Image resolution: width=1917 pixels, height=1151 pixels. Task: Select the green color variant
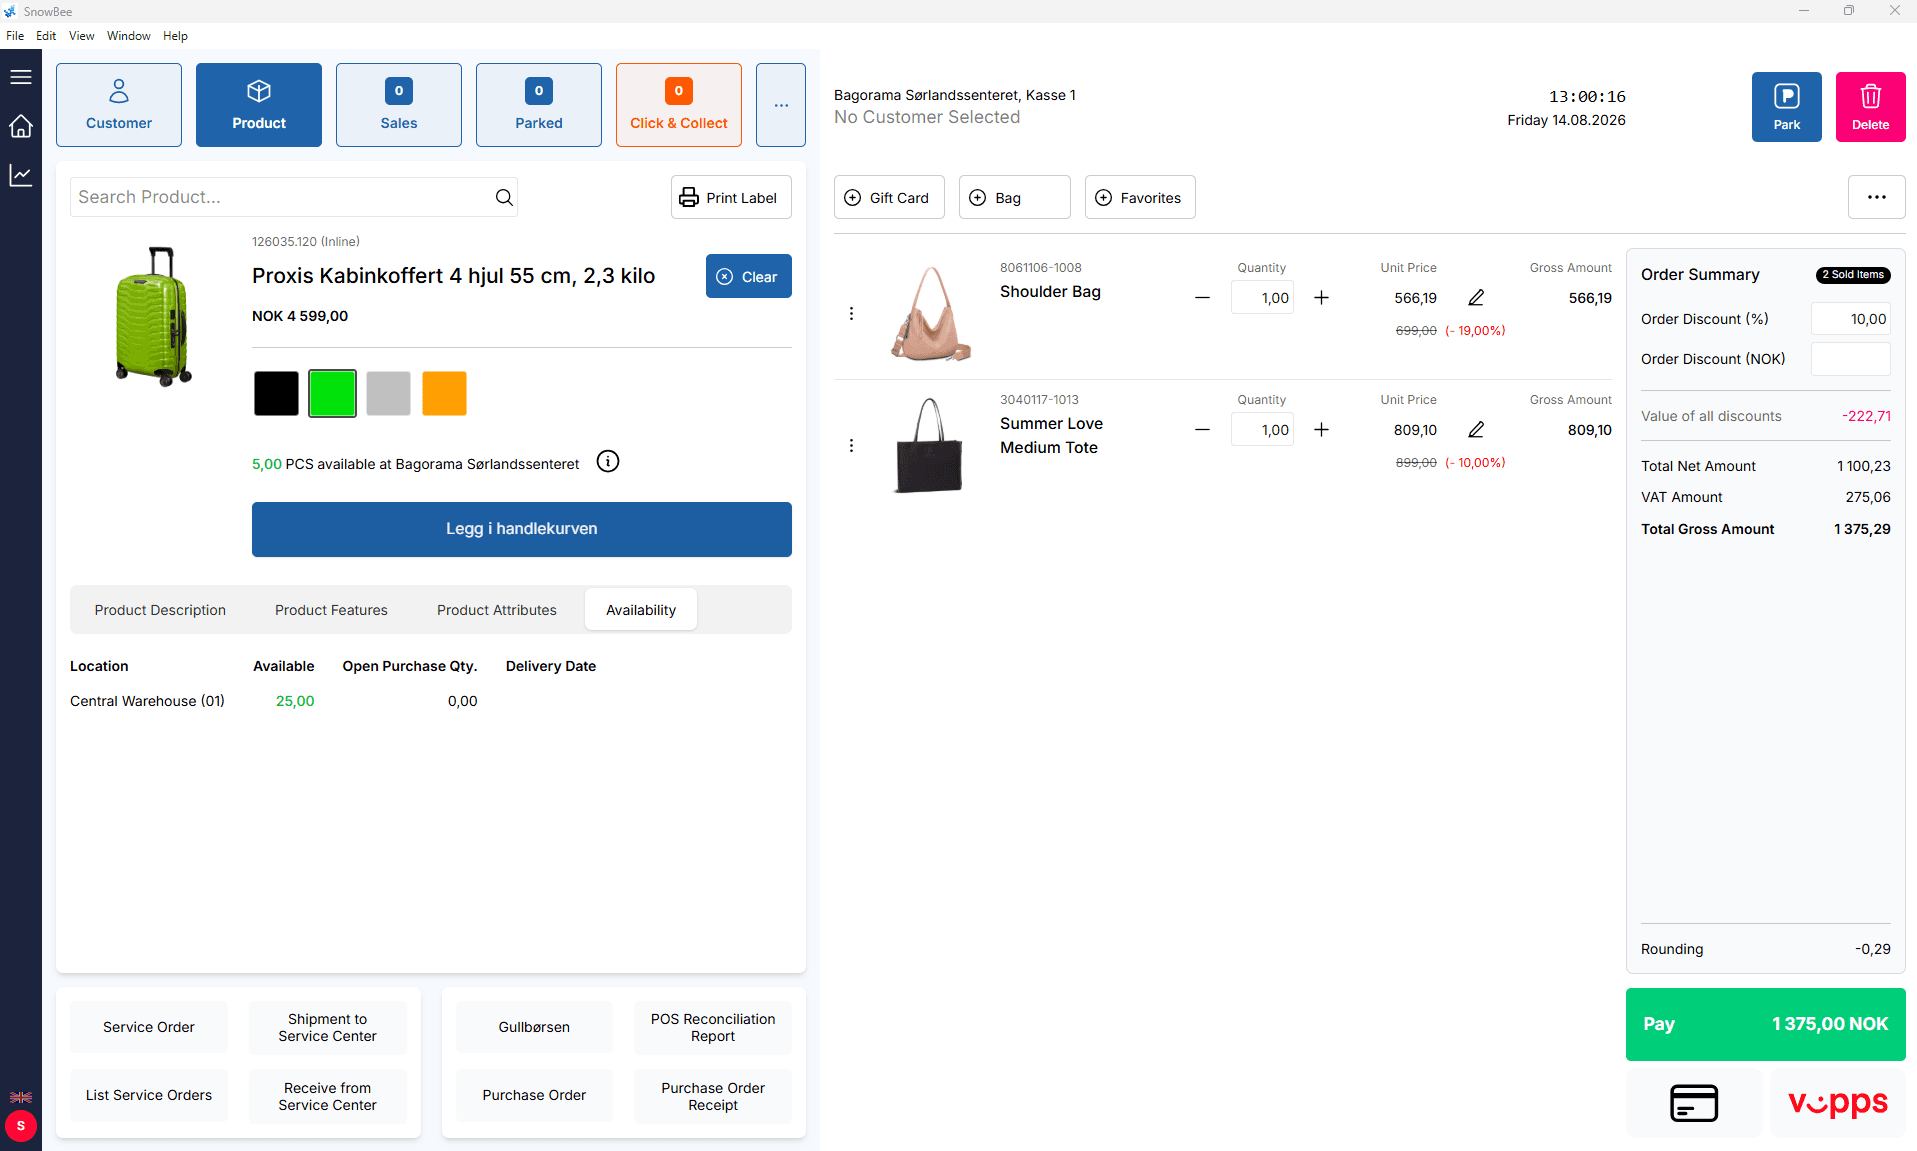point(332,393)
